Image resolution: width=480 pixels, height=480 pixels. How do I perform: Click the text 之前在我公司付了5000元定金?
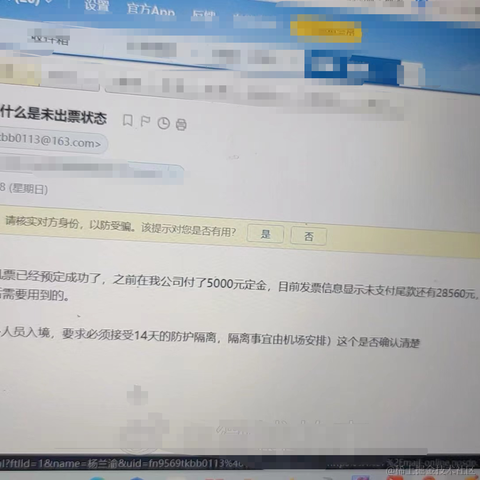pos(189,282)
